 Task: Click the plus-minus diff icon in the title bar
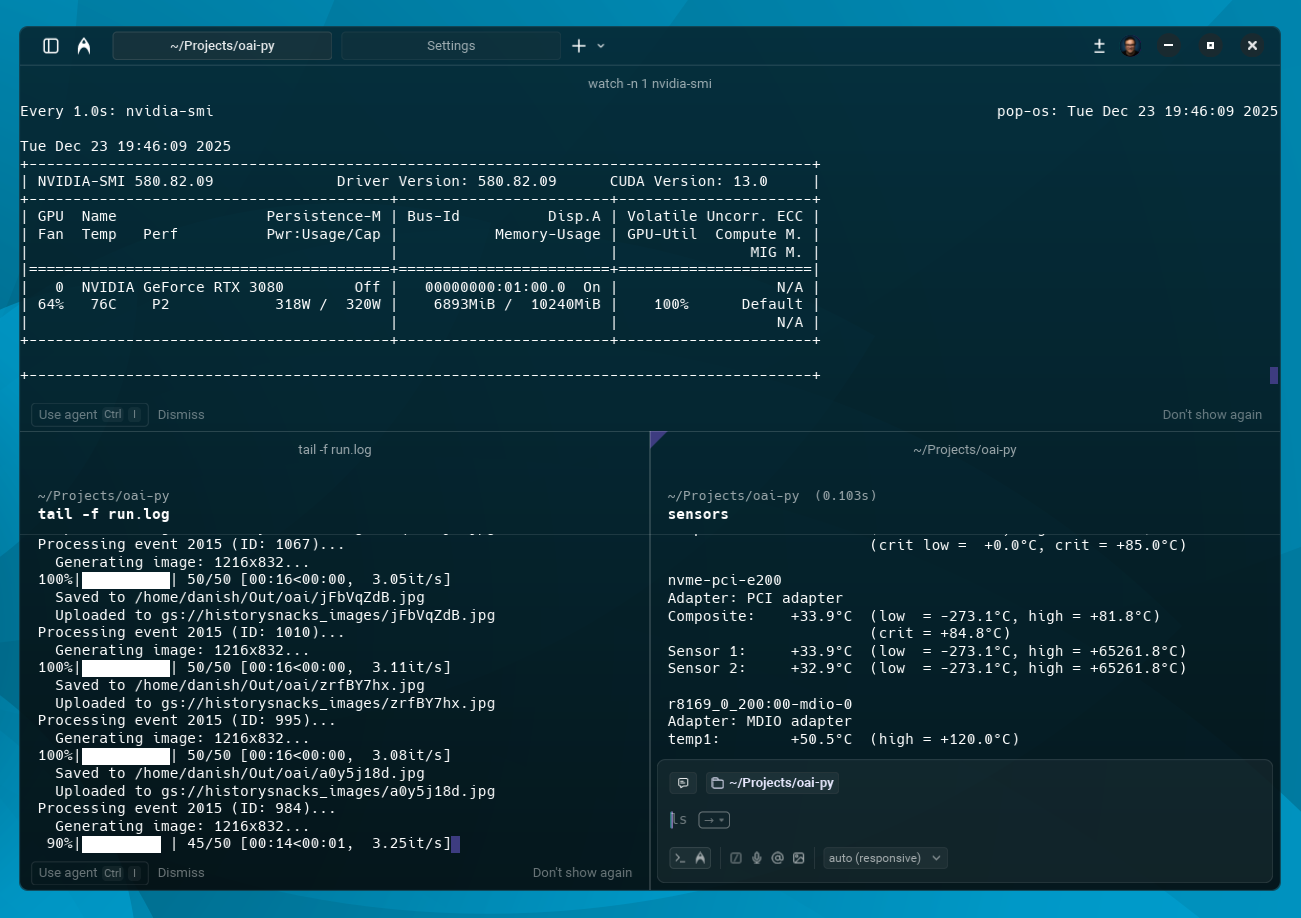(1099, 46)
